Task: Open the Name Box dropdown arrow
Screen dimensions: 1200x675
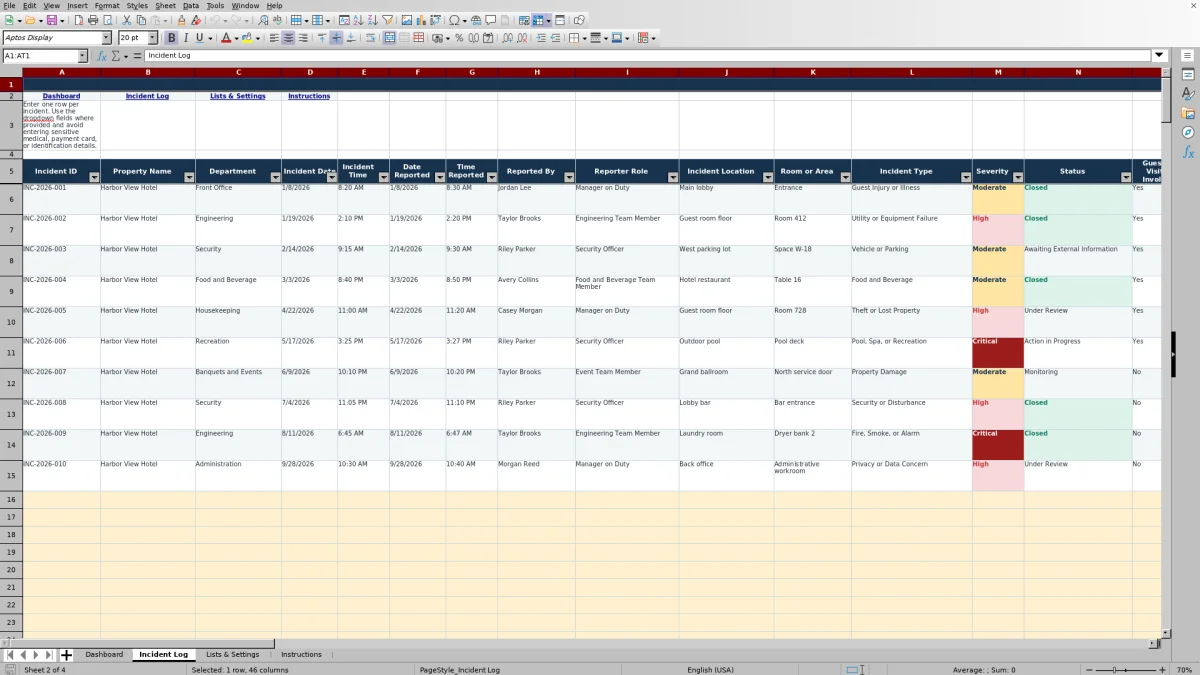Action: point(82,56)
